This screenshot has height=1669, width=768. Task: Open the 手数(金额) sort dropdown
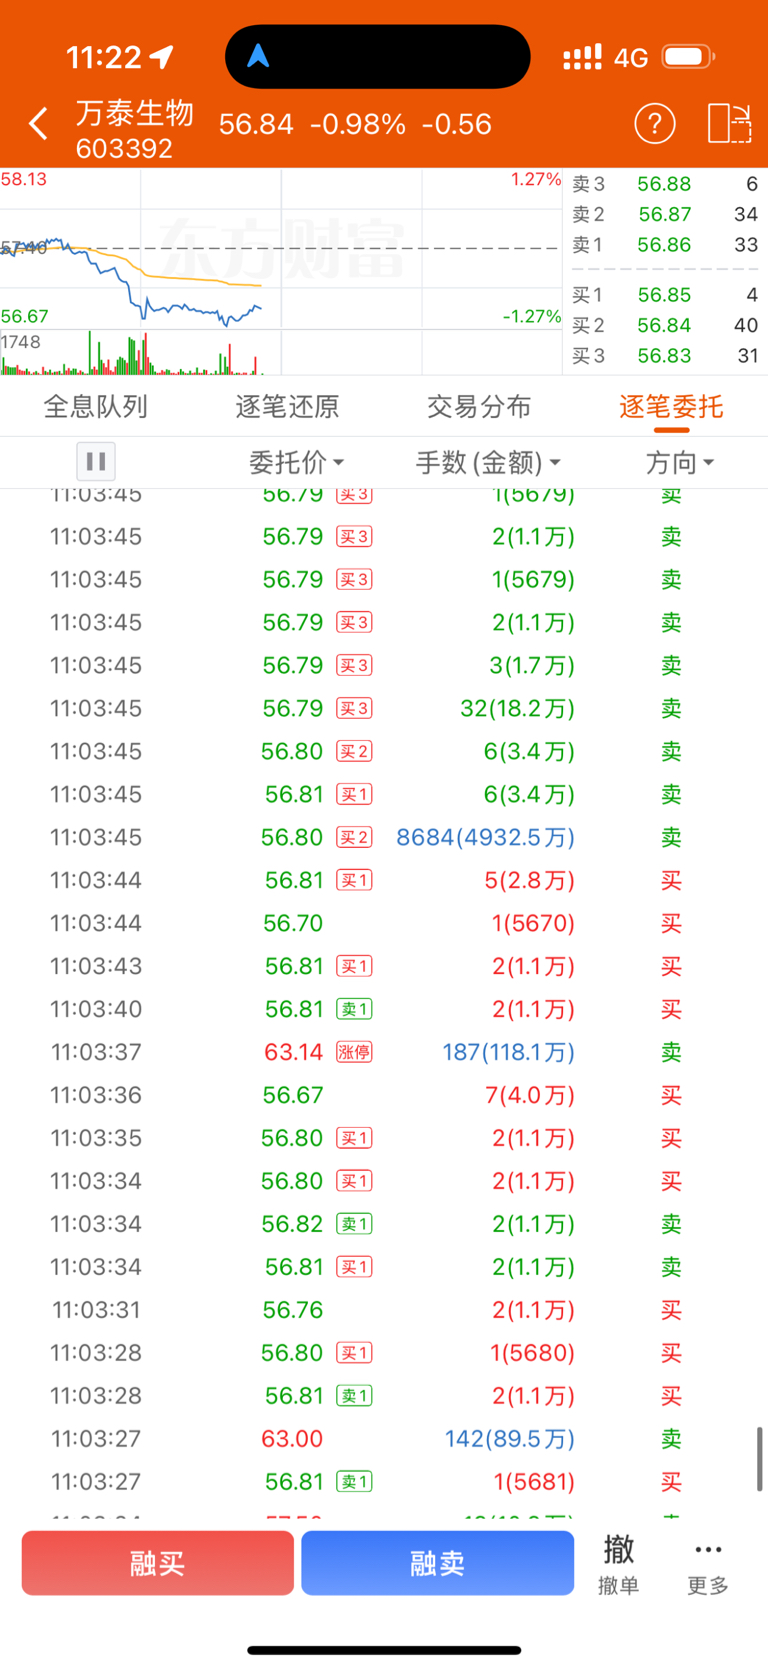488,462
